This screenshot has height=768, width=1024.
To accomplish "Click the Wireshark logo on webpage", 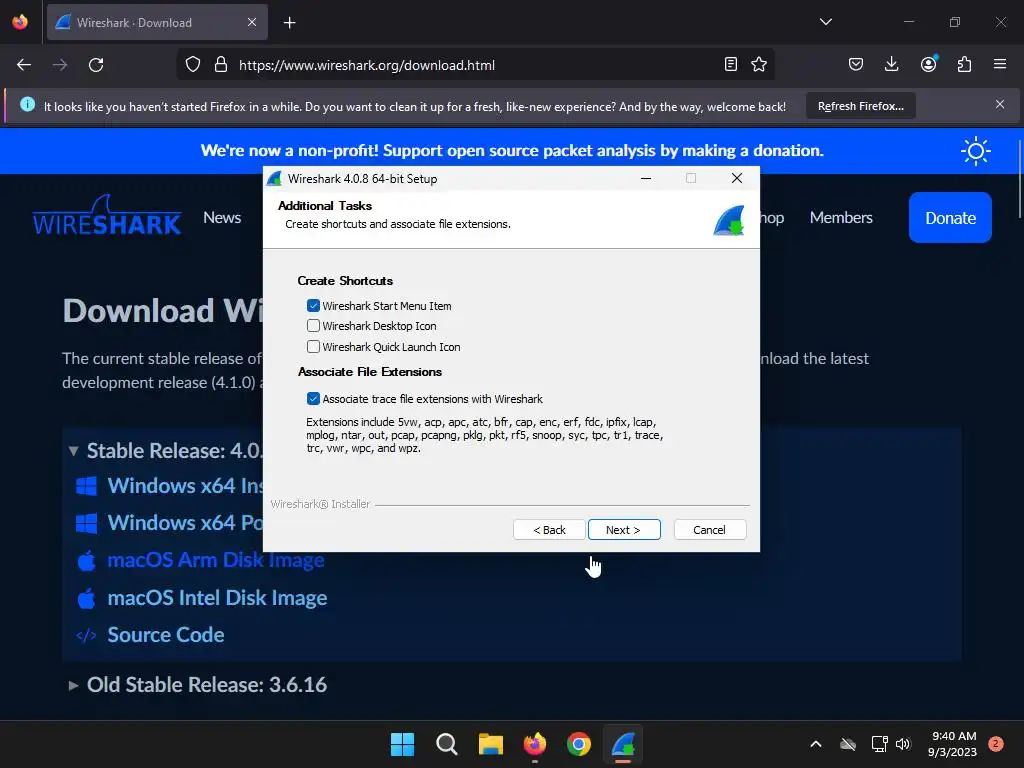I will (106, 216).
